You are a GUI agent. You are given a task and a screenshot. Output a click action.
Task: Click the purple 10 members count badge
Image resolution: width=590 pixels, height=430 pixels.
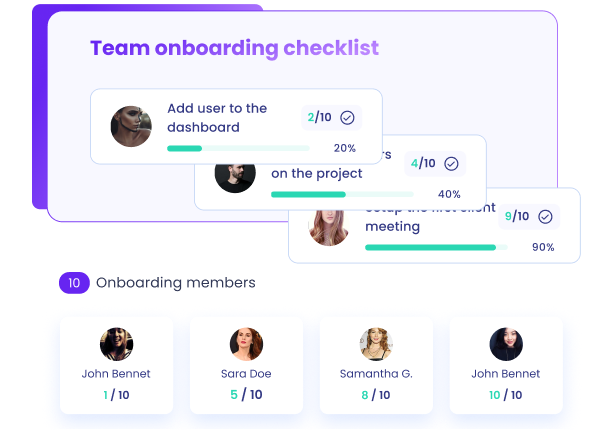74,283
